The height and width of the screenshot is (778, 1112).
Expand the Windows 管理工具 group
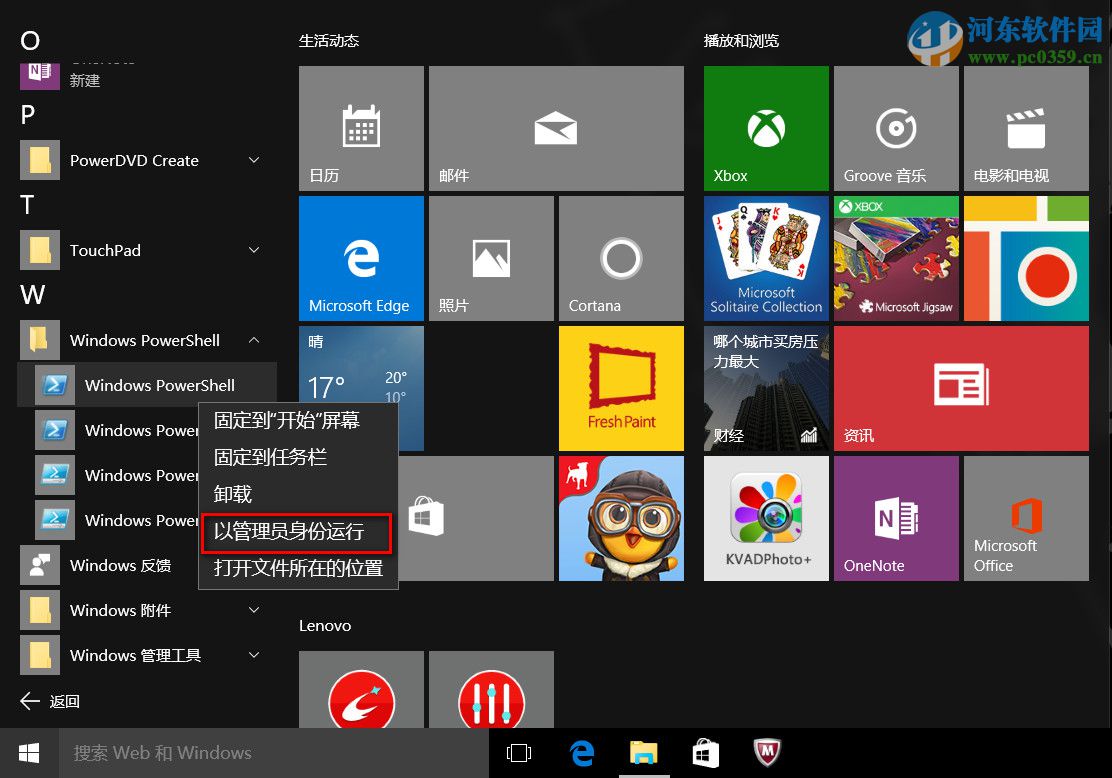coord(254,655)
